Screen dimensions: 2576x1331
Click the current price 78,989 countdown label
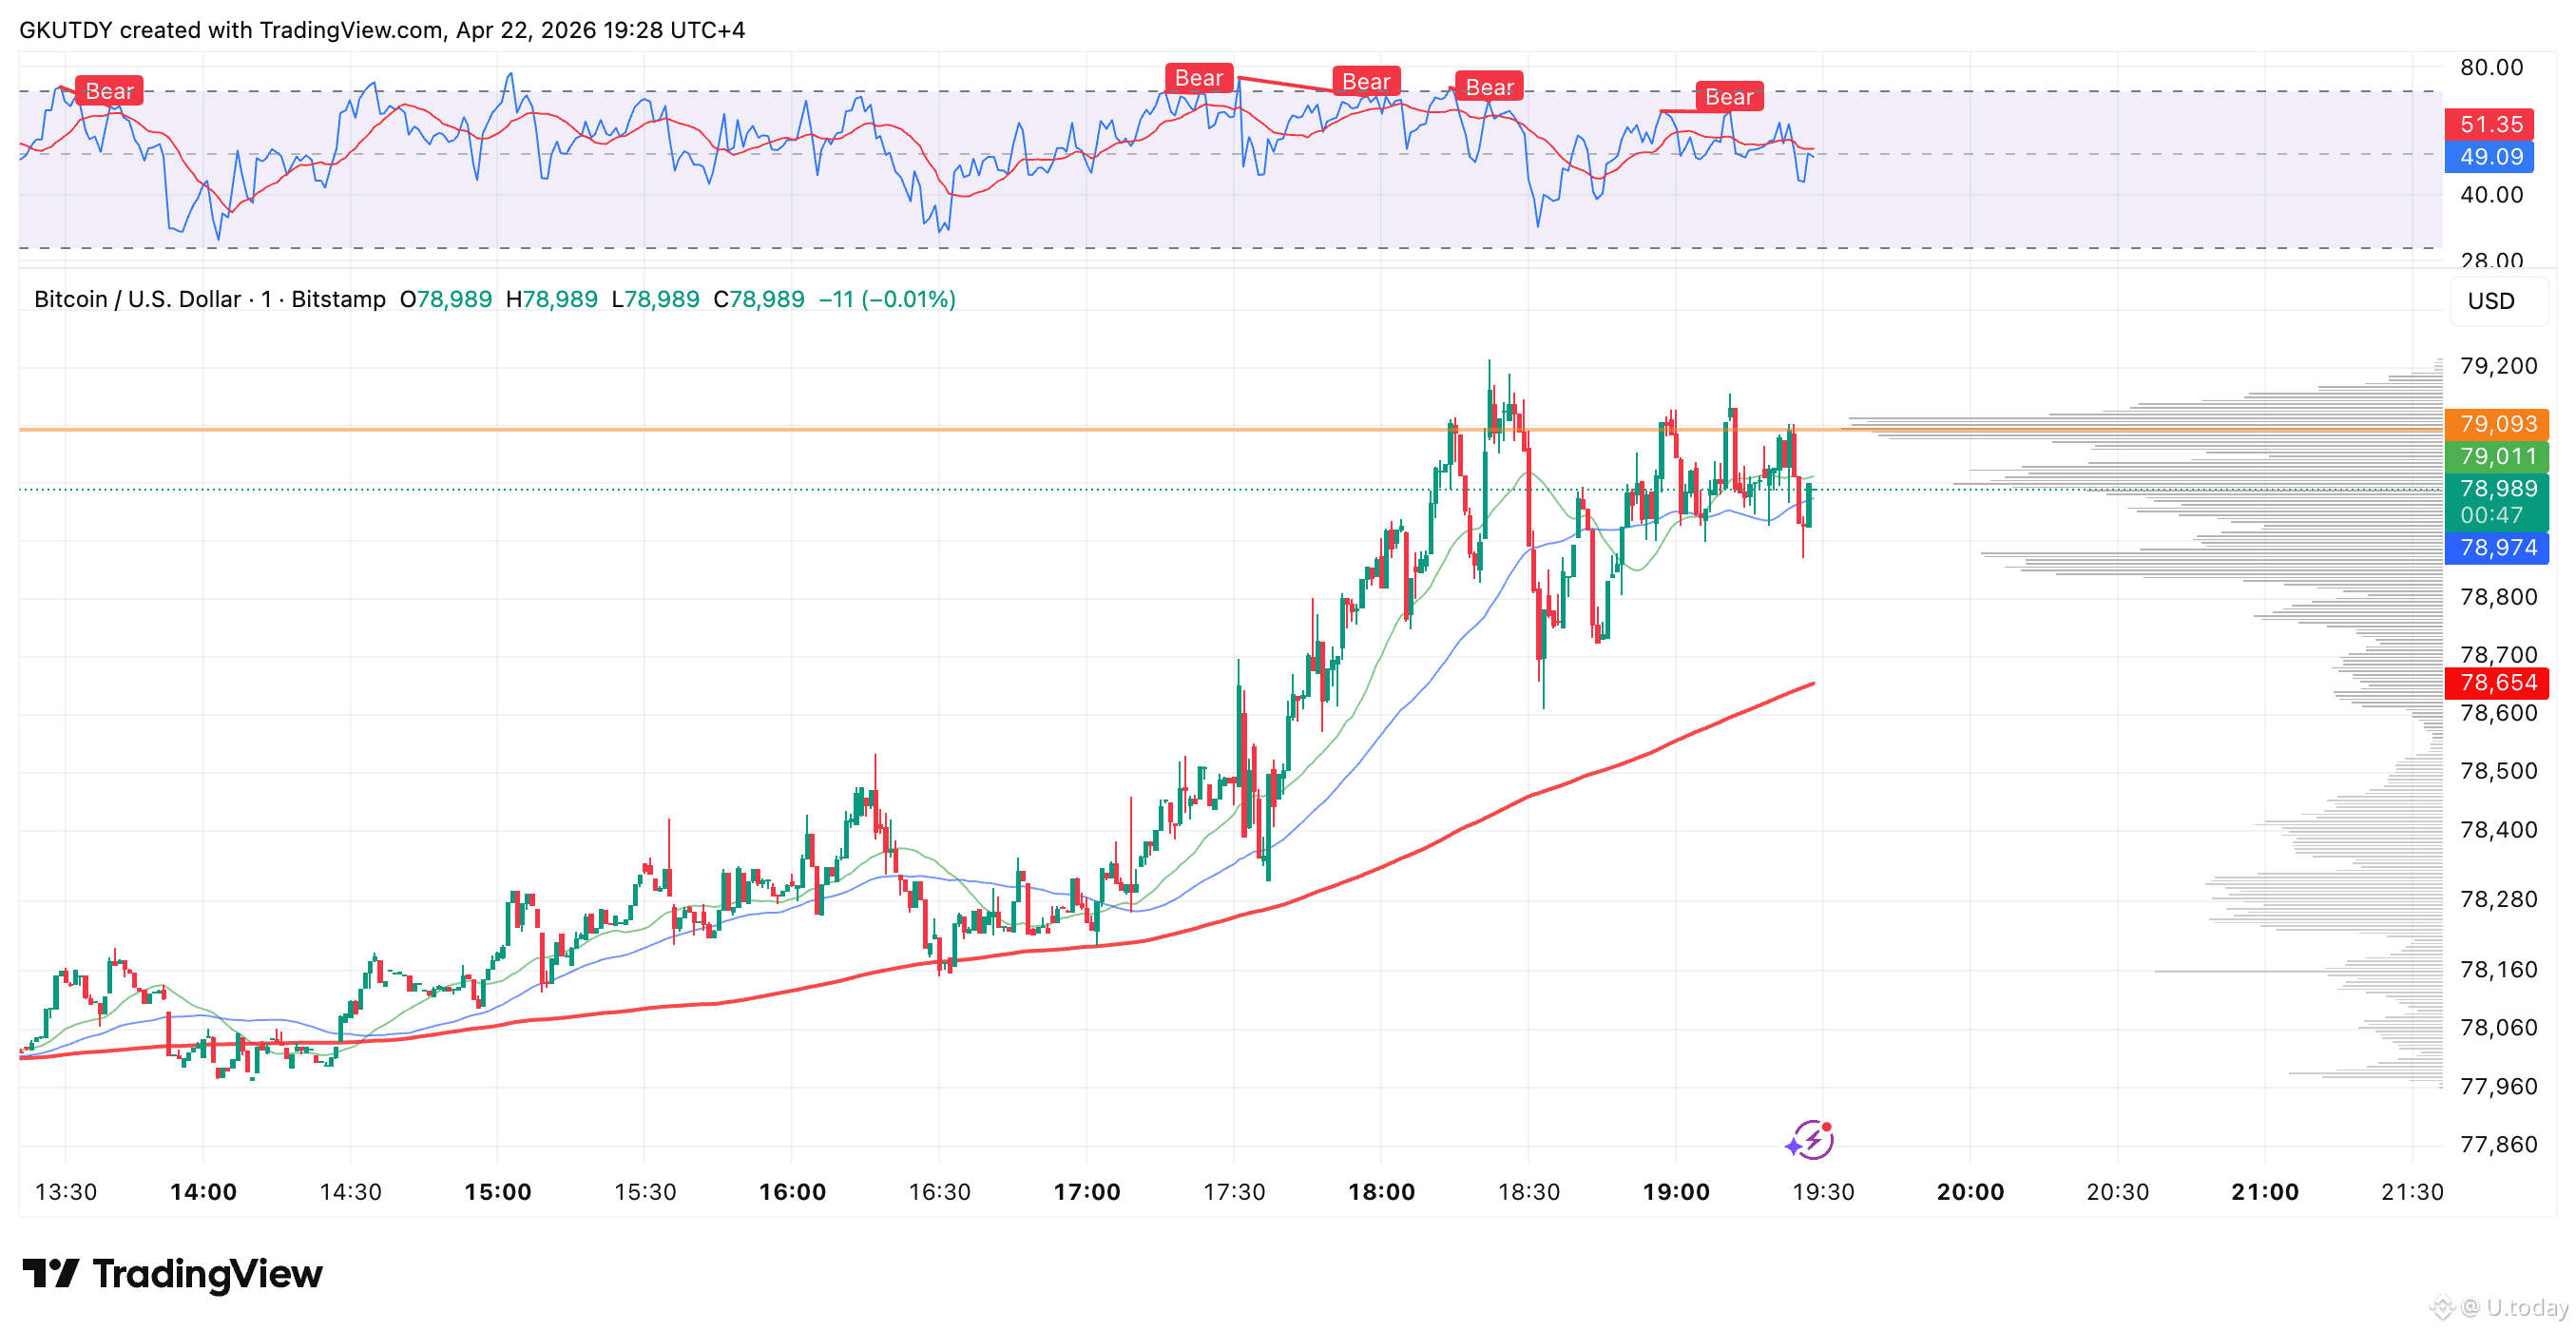tap(2497, 502)
